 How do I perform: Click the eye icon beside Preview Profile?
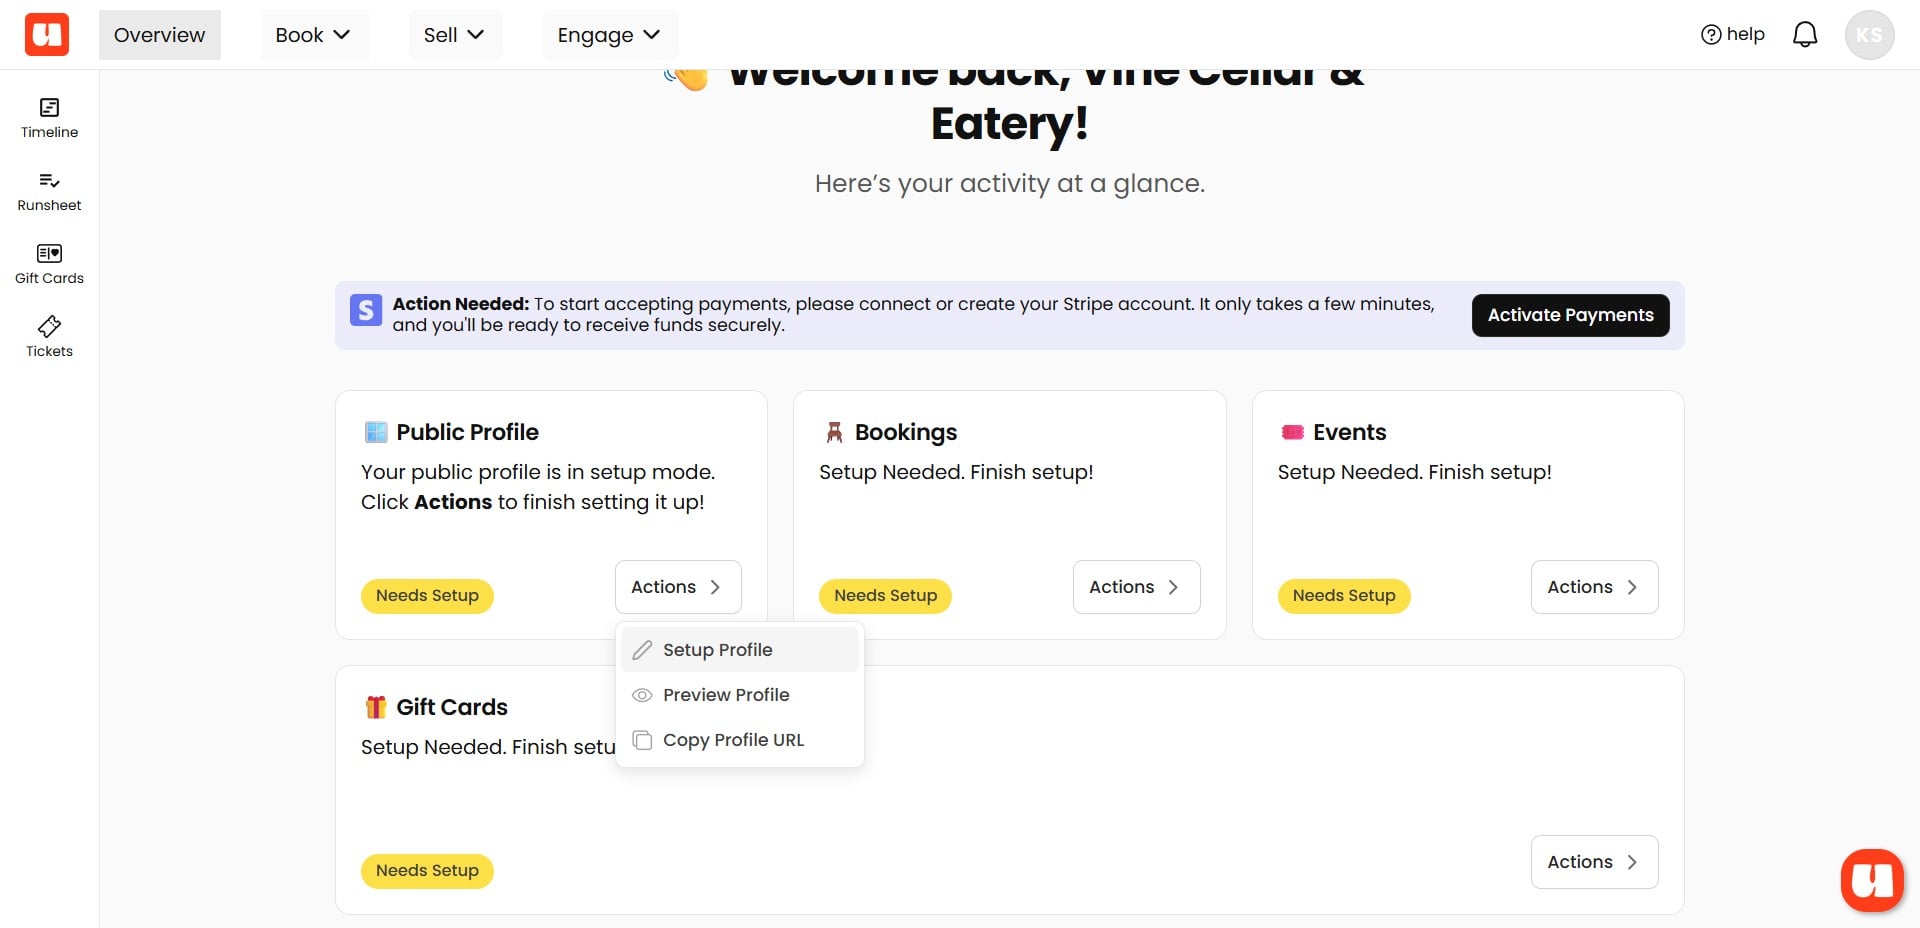pyautogui.click(x=642, y=695)
